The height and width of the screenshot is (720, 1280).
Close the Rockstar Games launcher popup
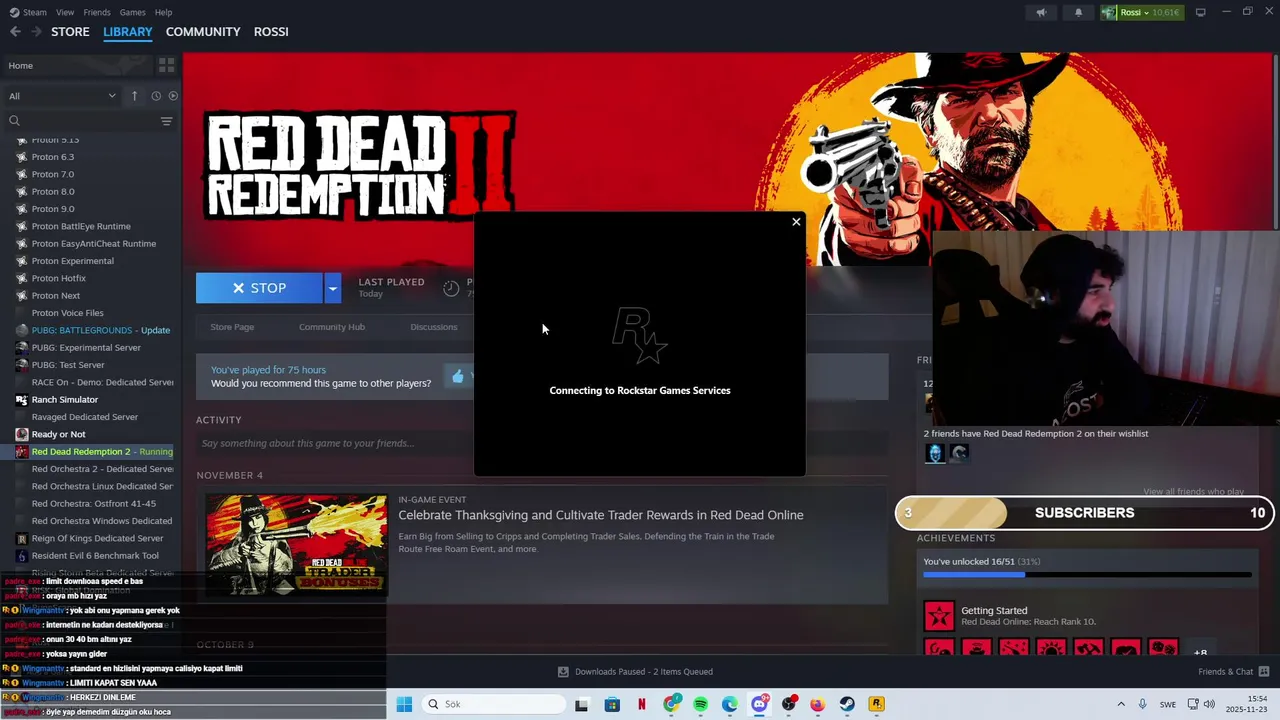tap(796, 222)
